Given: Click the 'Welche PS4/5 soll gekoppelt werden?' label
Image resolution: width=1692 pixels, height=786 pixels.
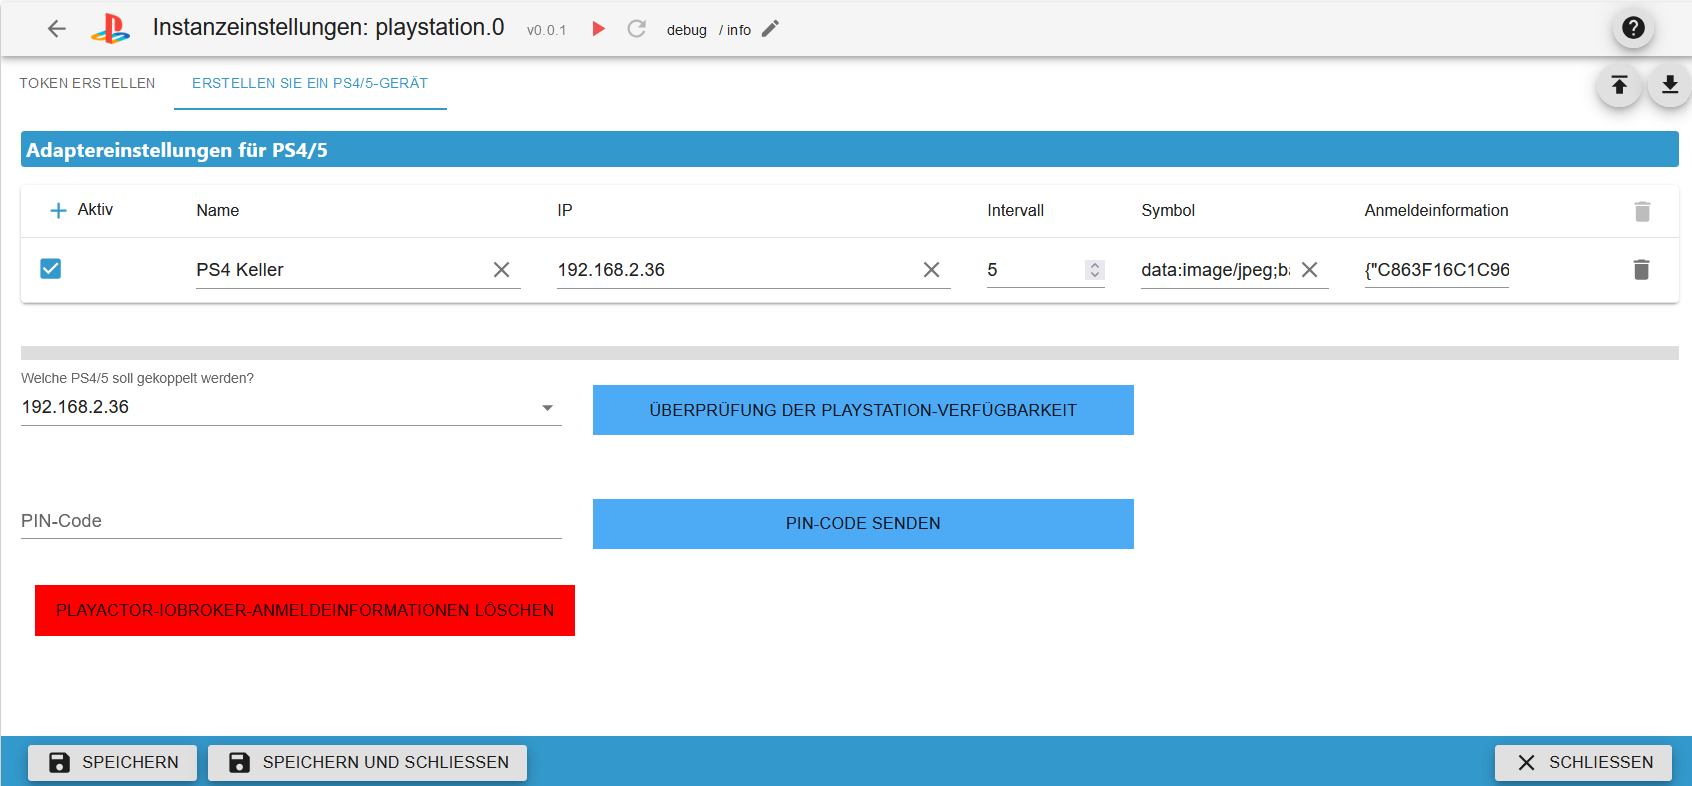Looking at the screenshot, I should click(x=138, y=378).
